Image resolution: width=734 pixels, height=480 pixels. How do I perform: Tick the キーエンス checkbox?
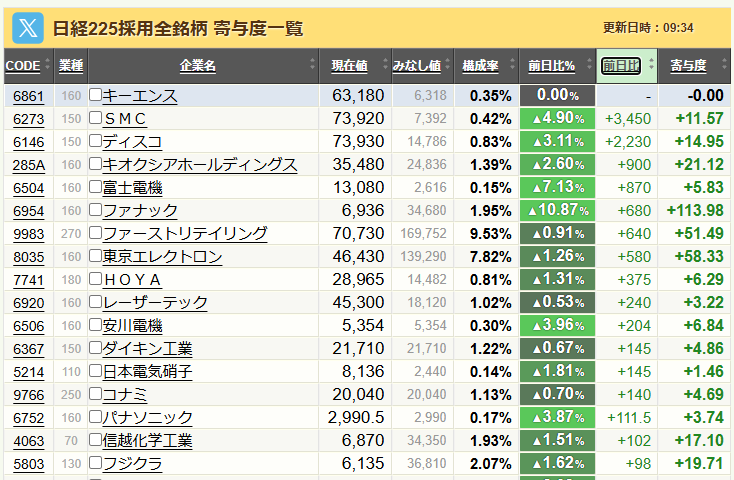(x=95, y=95)
